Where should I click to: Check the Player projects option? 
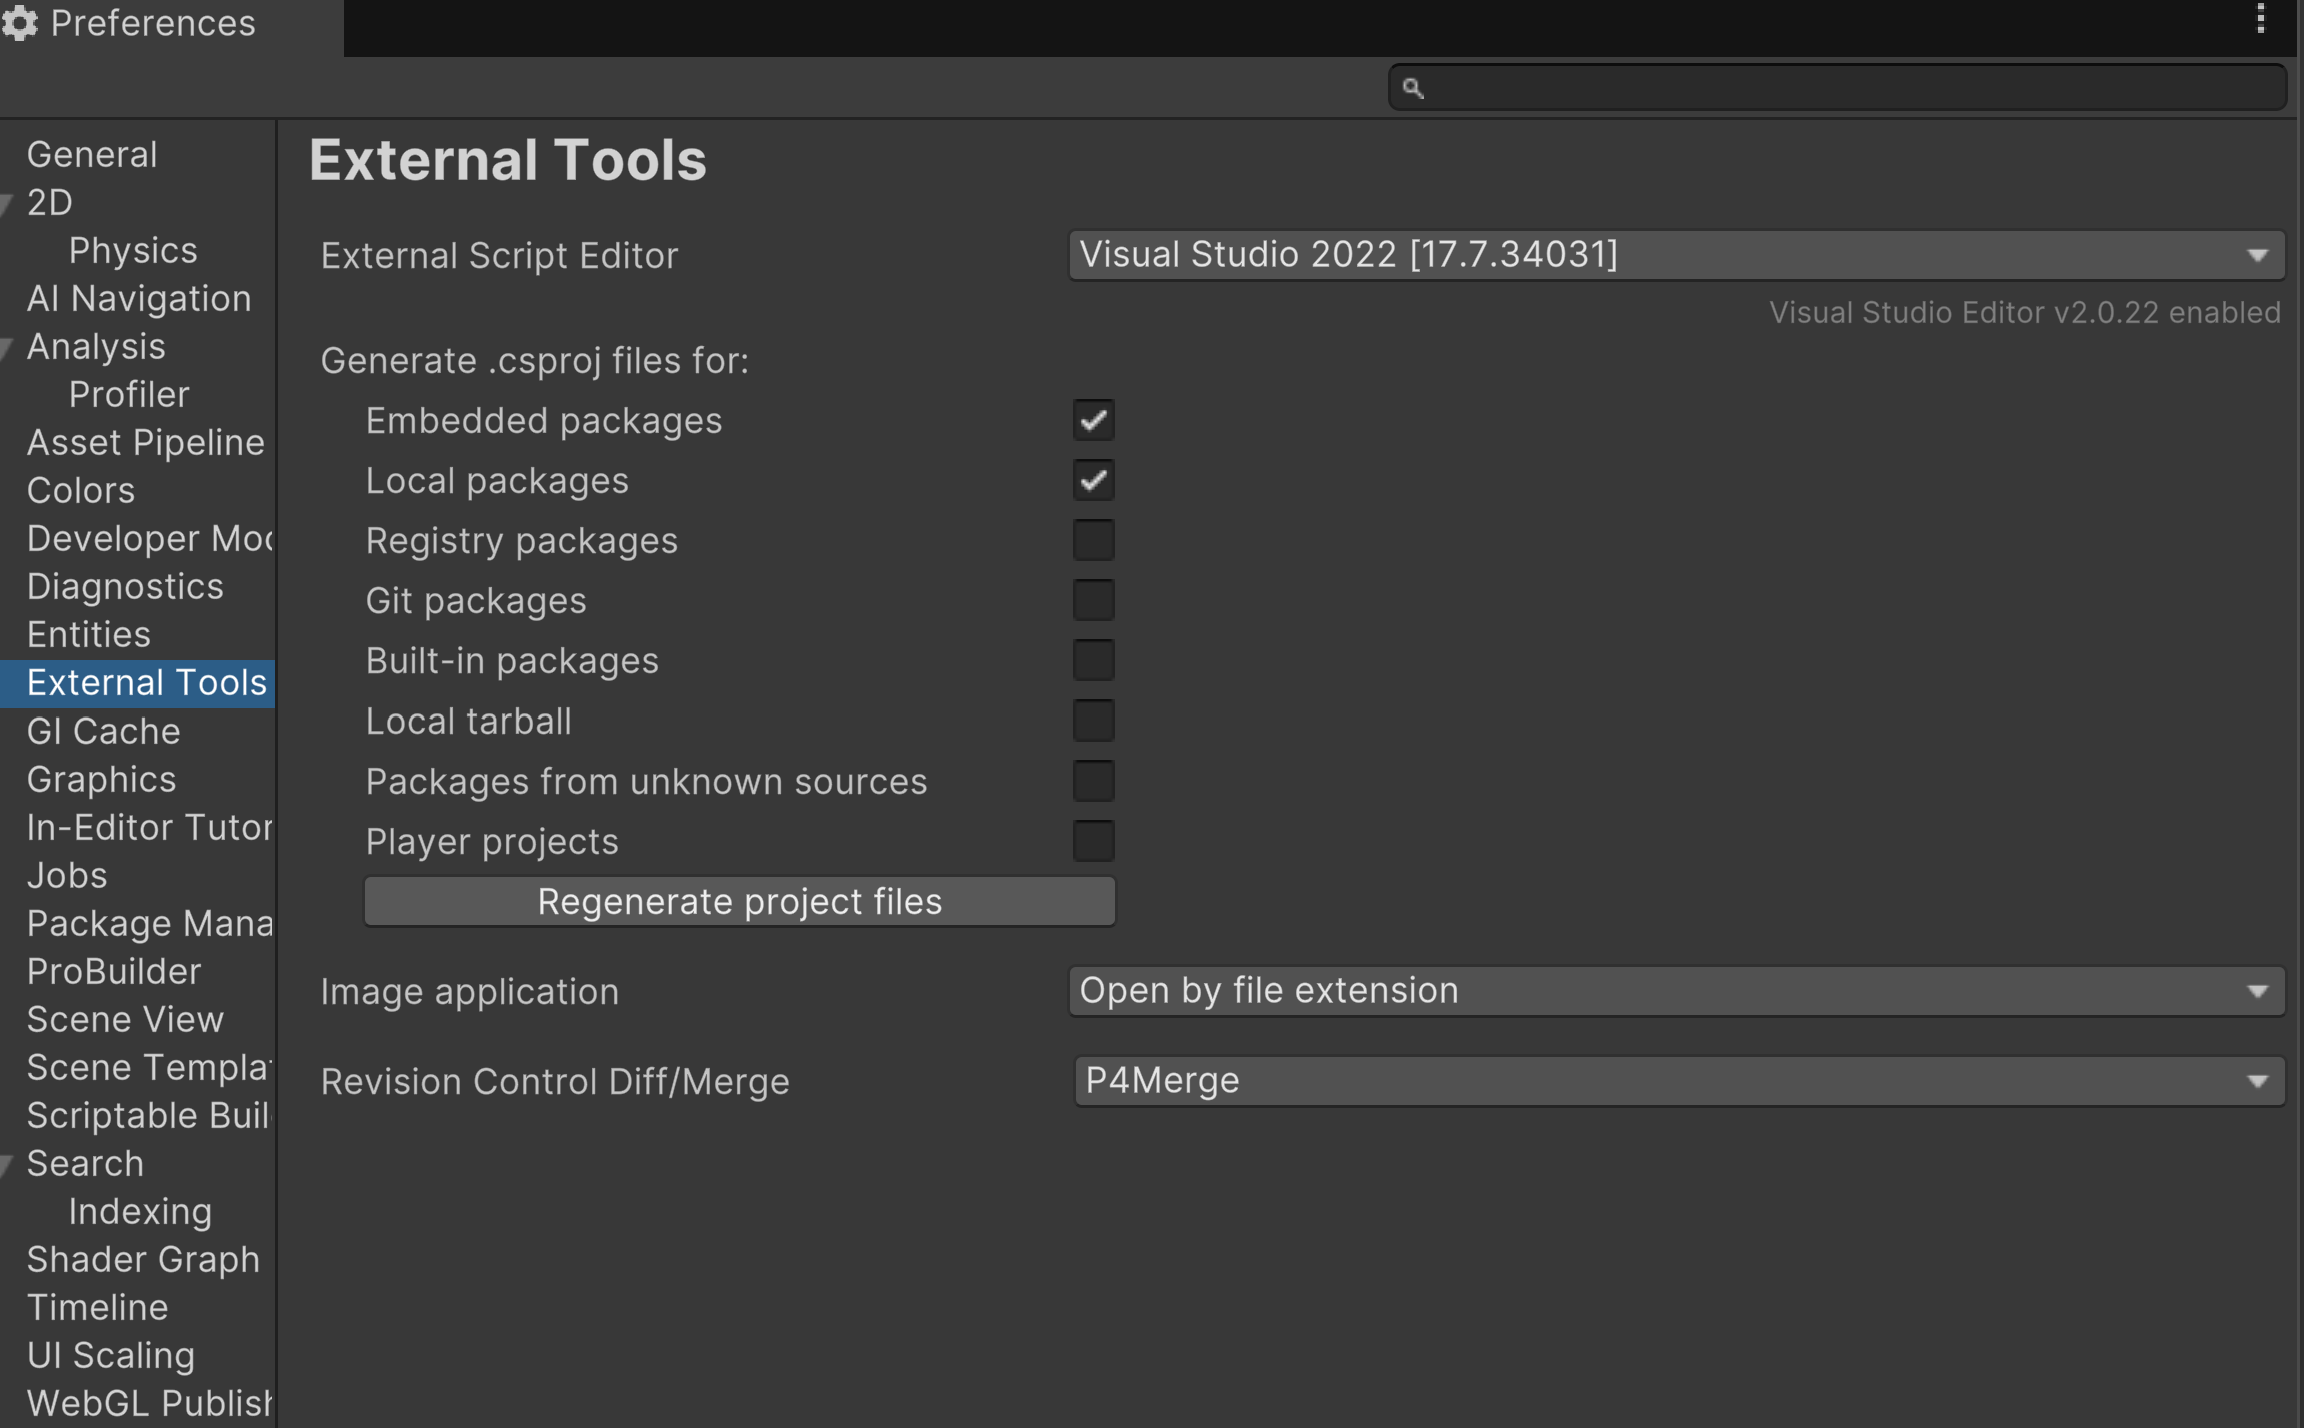1092,840
